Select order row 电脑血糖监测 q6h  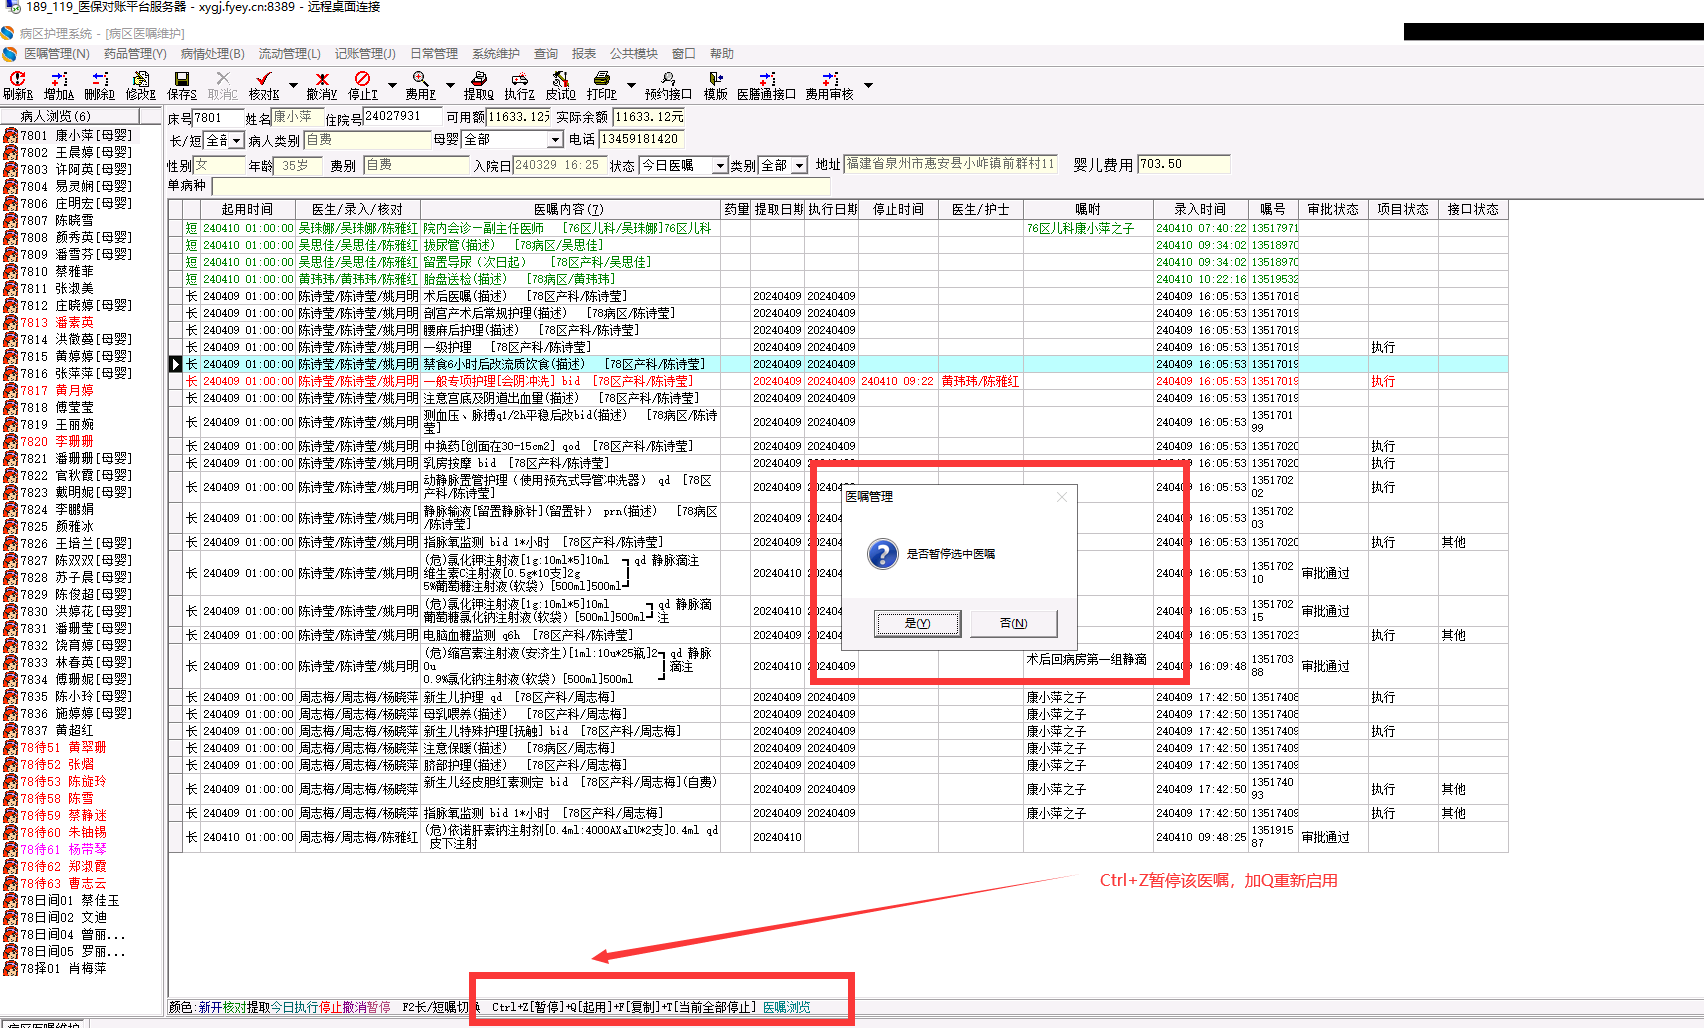(x=838, y=635)
